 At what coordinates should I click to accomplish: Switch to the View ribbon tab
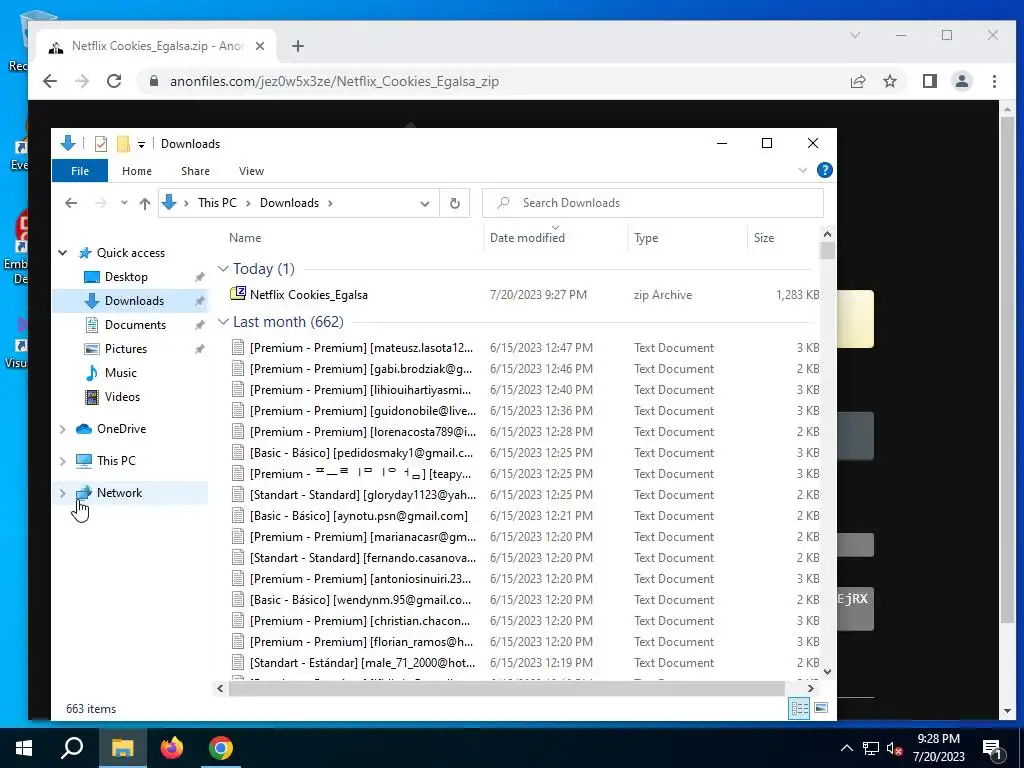pos(251,171)
